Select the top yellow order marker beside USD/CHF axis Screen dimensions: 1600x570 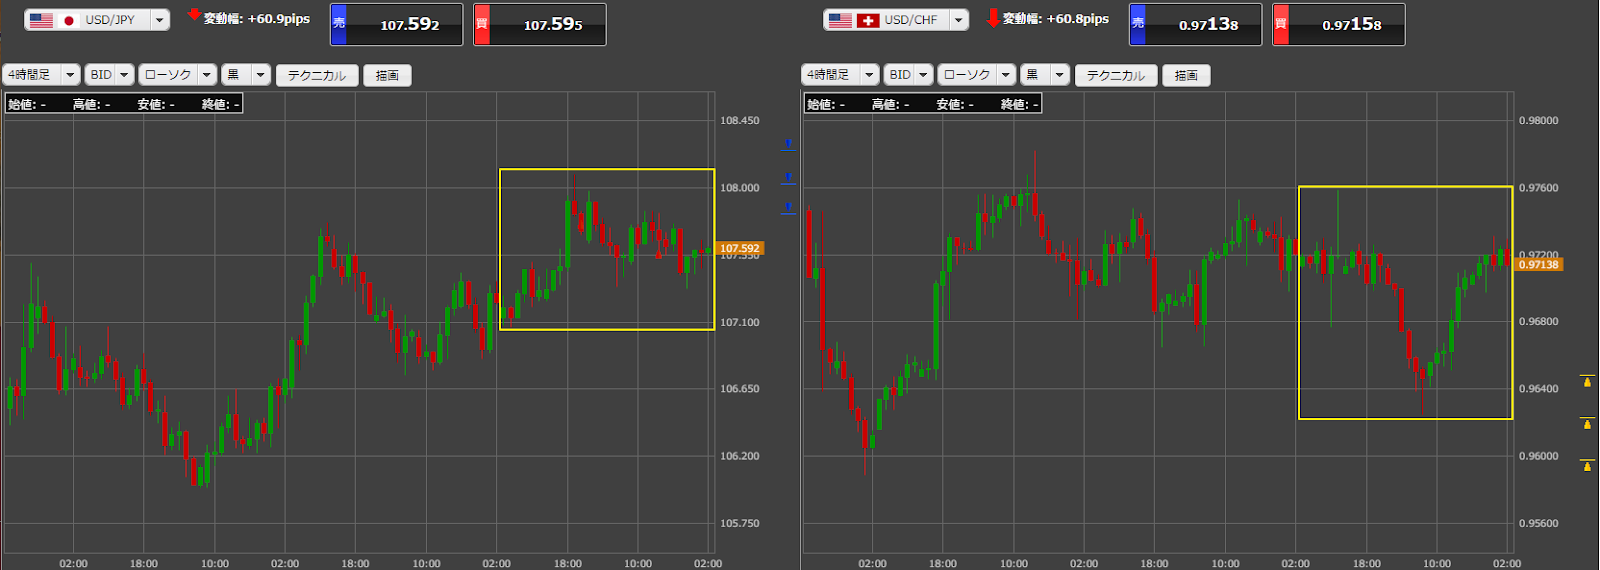point(1587,381)
